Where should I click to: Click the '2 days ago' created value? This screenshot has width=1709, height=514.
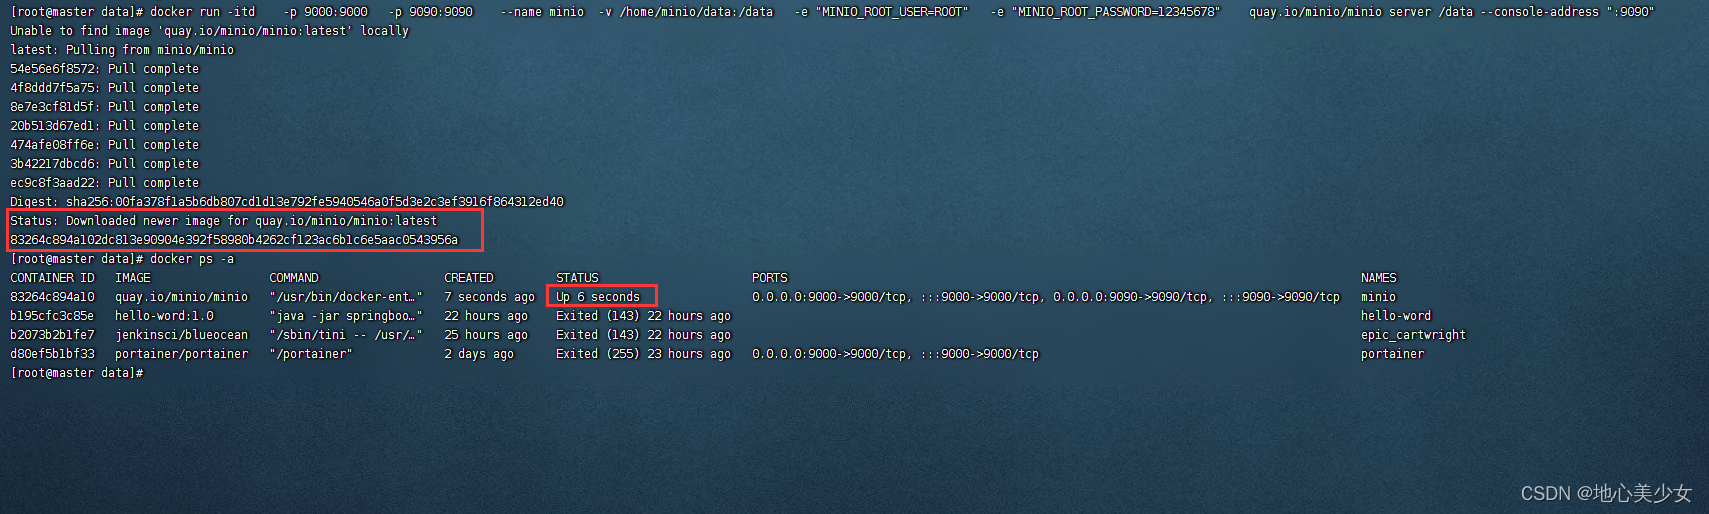pyautogui.click(x=479, y=354)
